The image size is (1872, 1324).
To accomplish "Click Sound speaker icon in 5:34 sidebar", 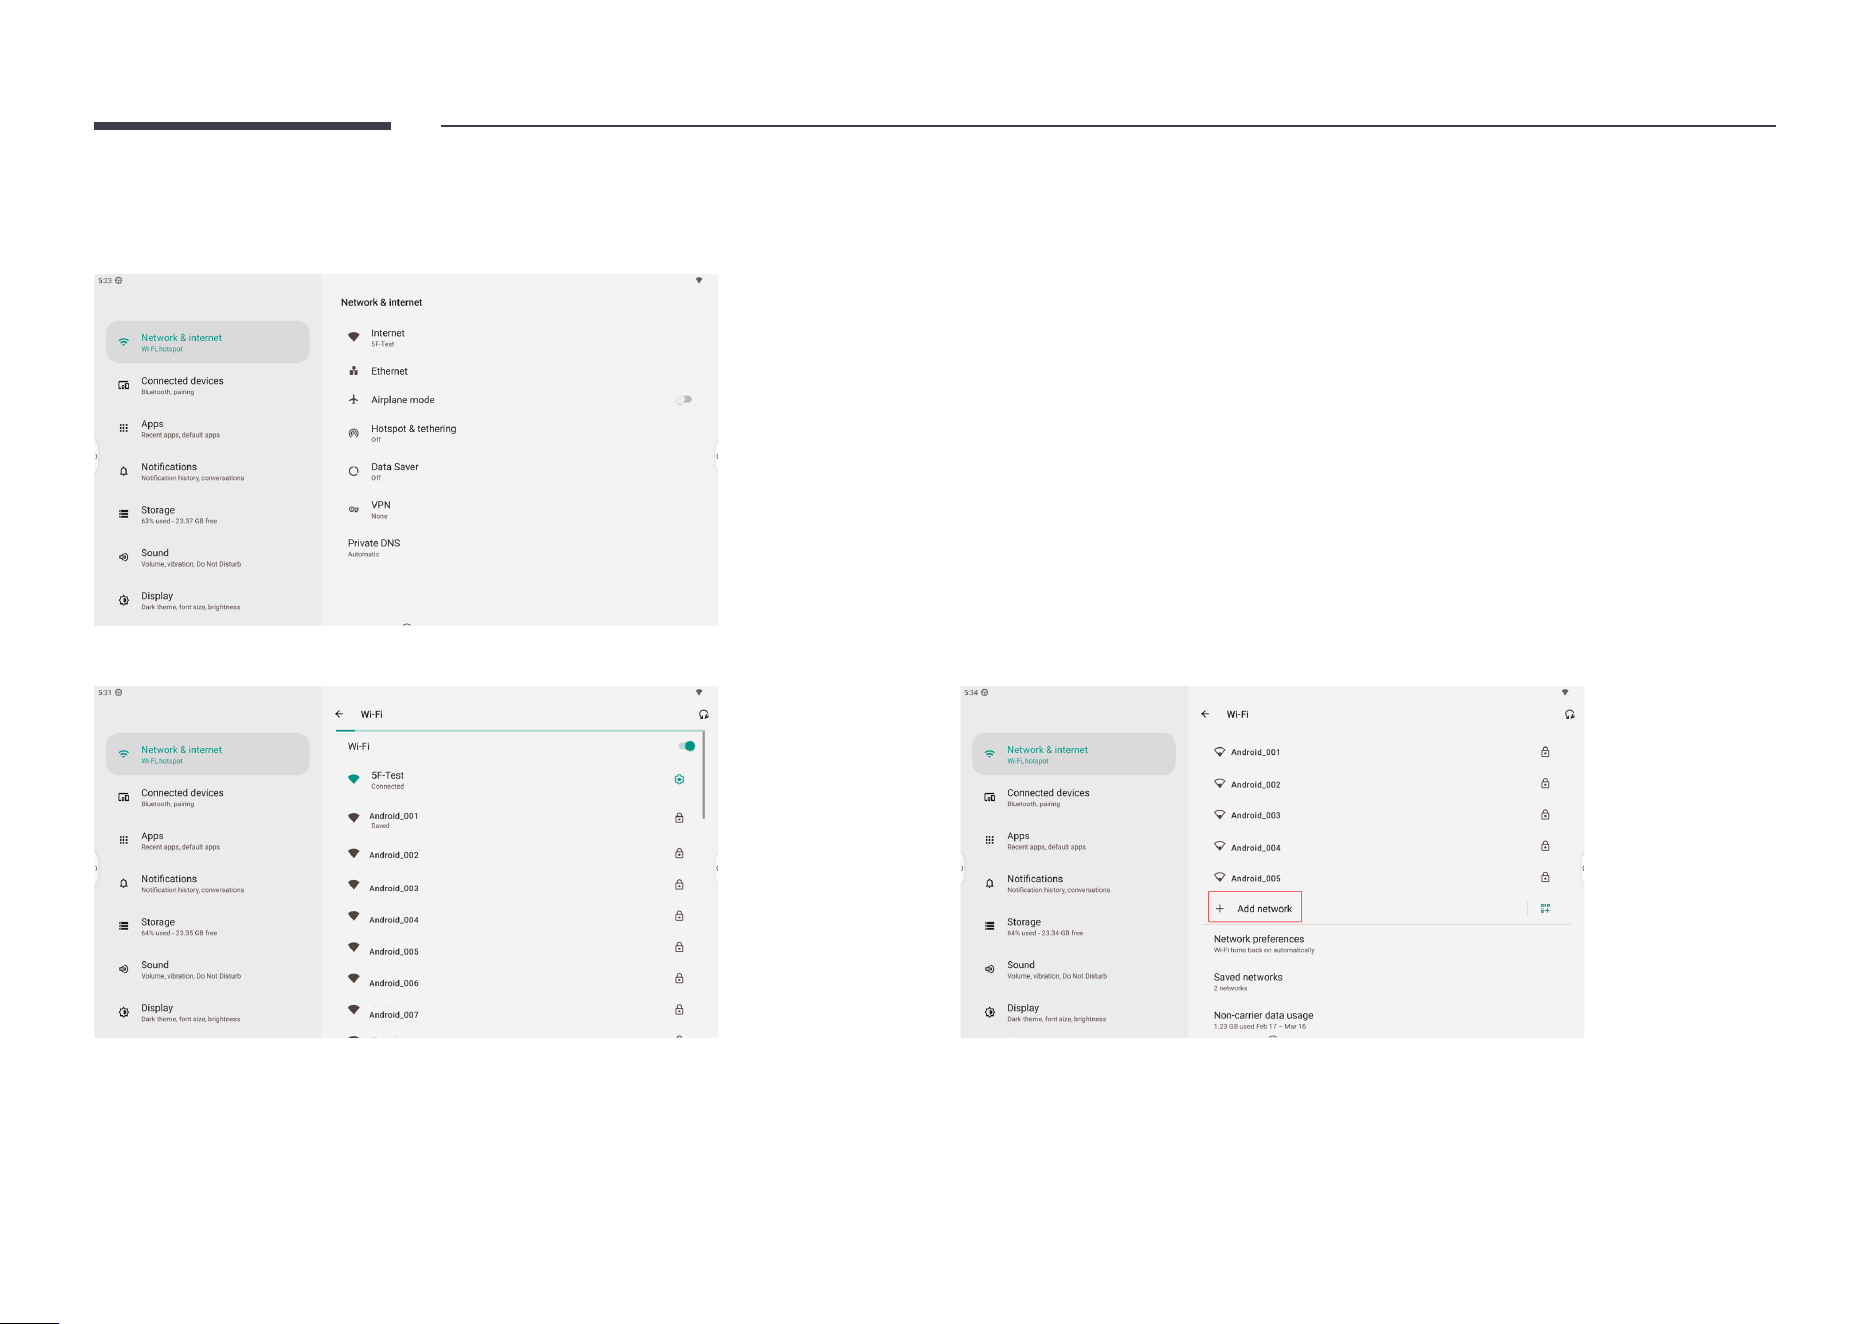I will (989, 969).
